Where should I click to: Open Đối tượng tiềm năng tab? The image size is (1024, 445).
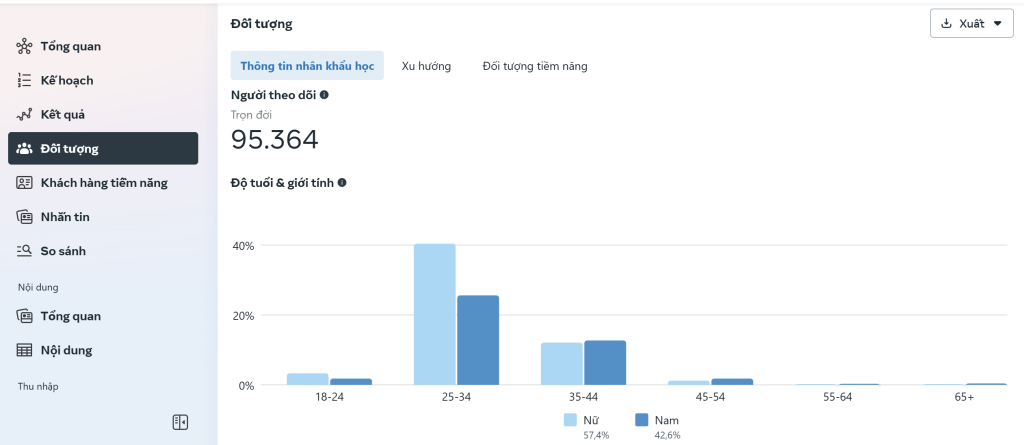click(534, 66)
